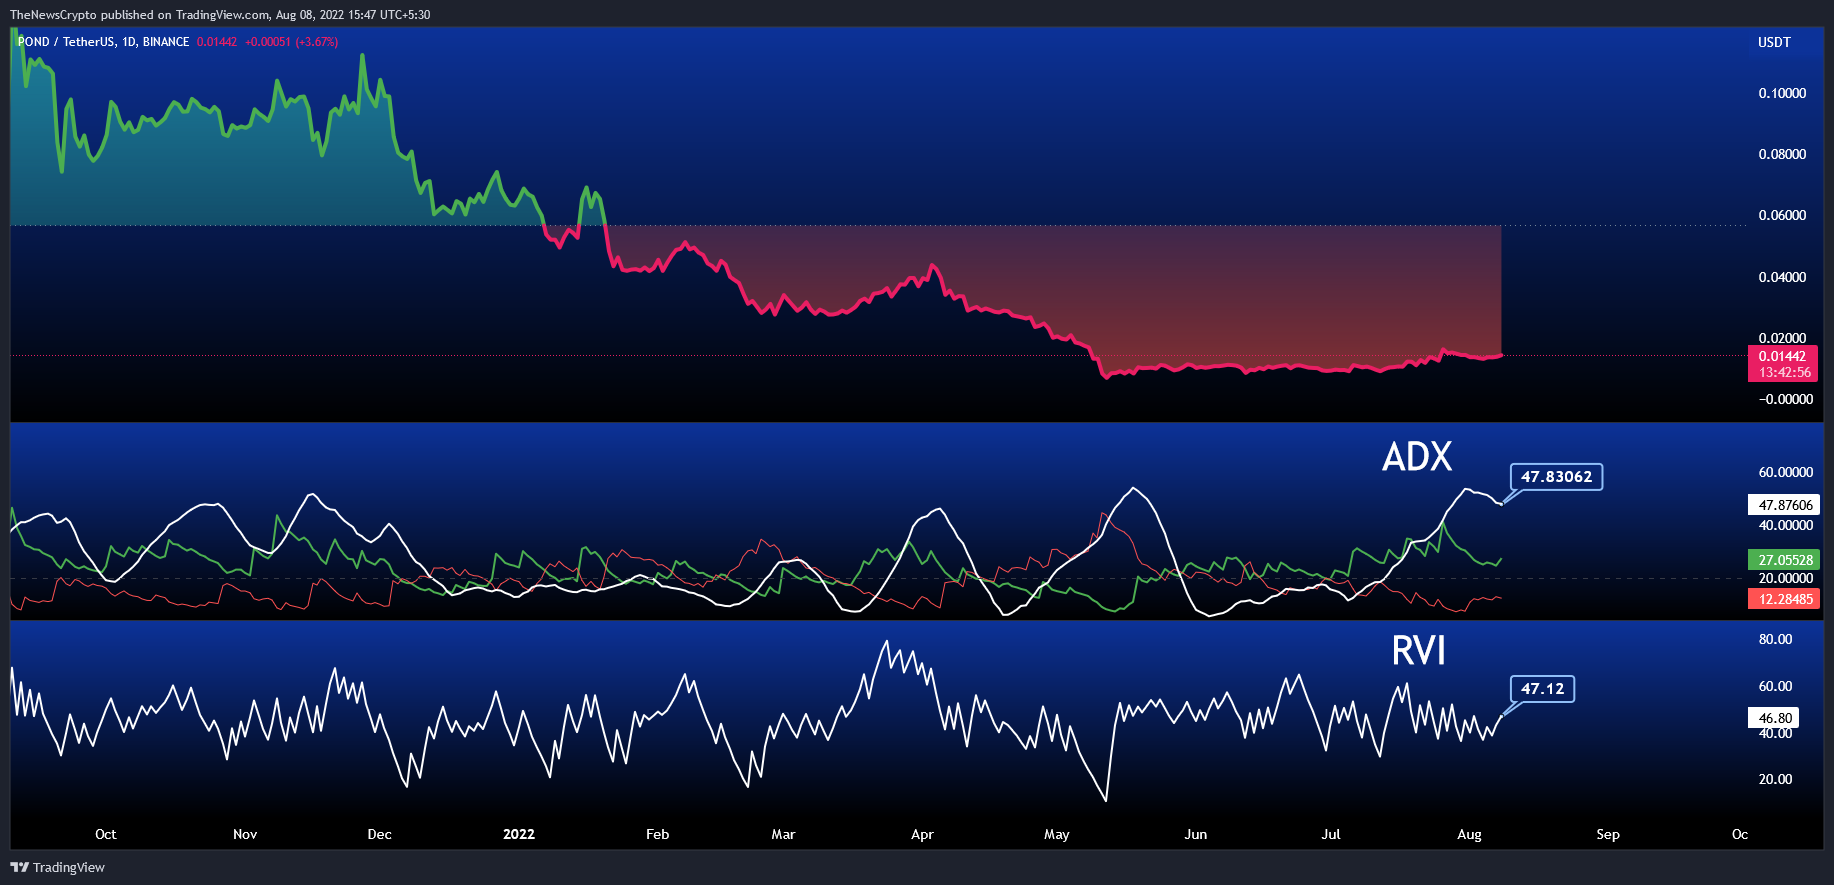Click the ADX indicator heading

point(1417,457)
